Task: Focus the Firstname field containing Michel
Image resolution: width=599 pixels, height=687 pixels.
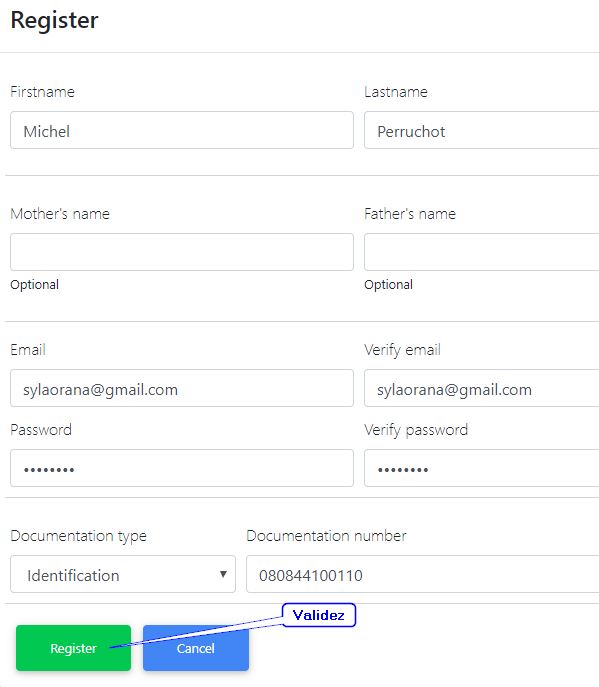Action: point(182,130)
